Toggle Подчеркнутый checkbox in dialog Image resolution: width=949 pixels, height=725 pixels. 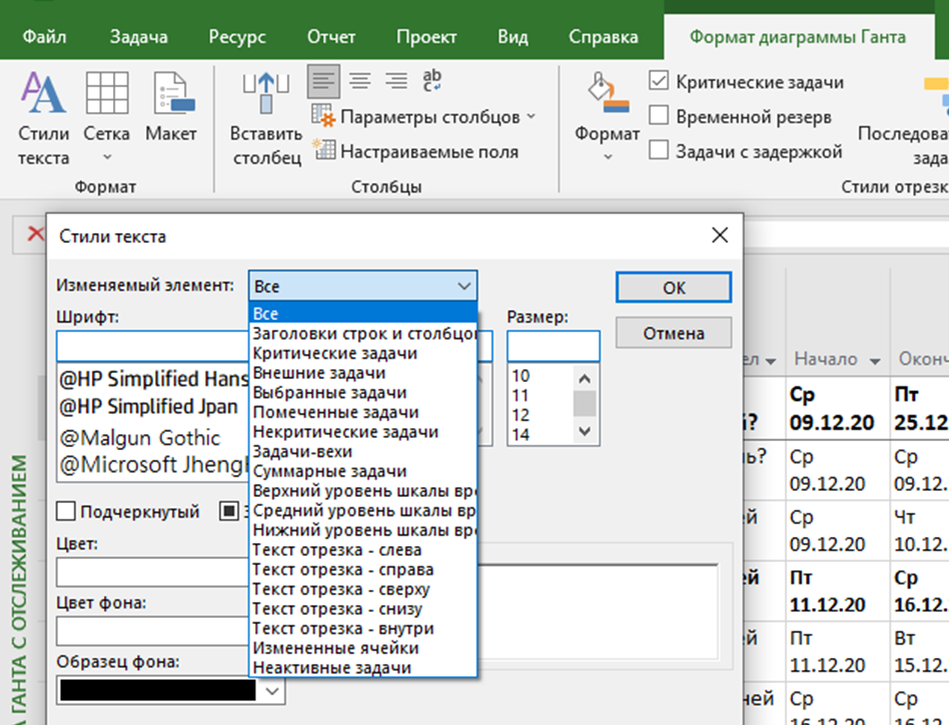(66, 511)
